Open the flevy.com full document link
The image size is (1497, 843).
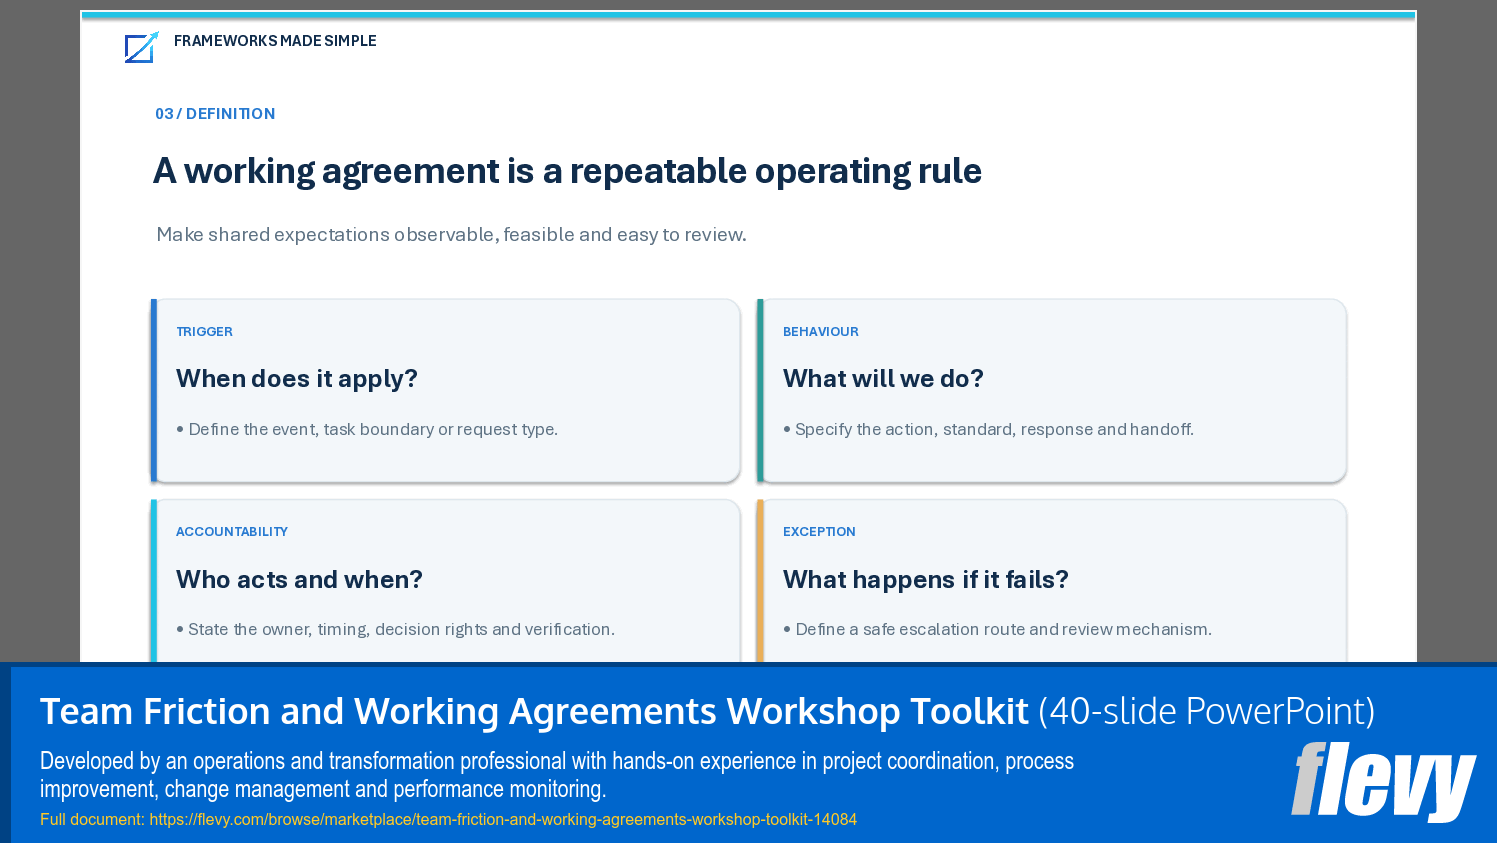[x=503, y=819]
